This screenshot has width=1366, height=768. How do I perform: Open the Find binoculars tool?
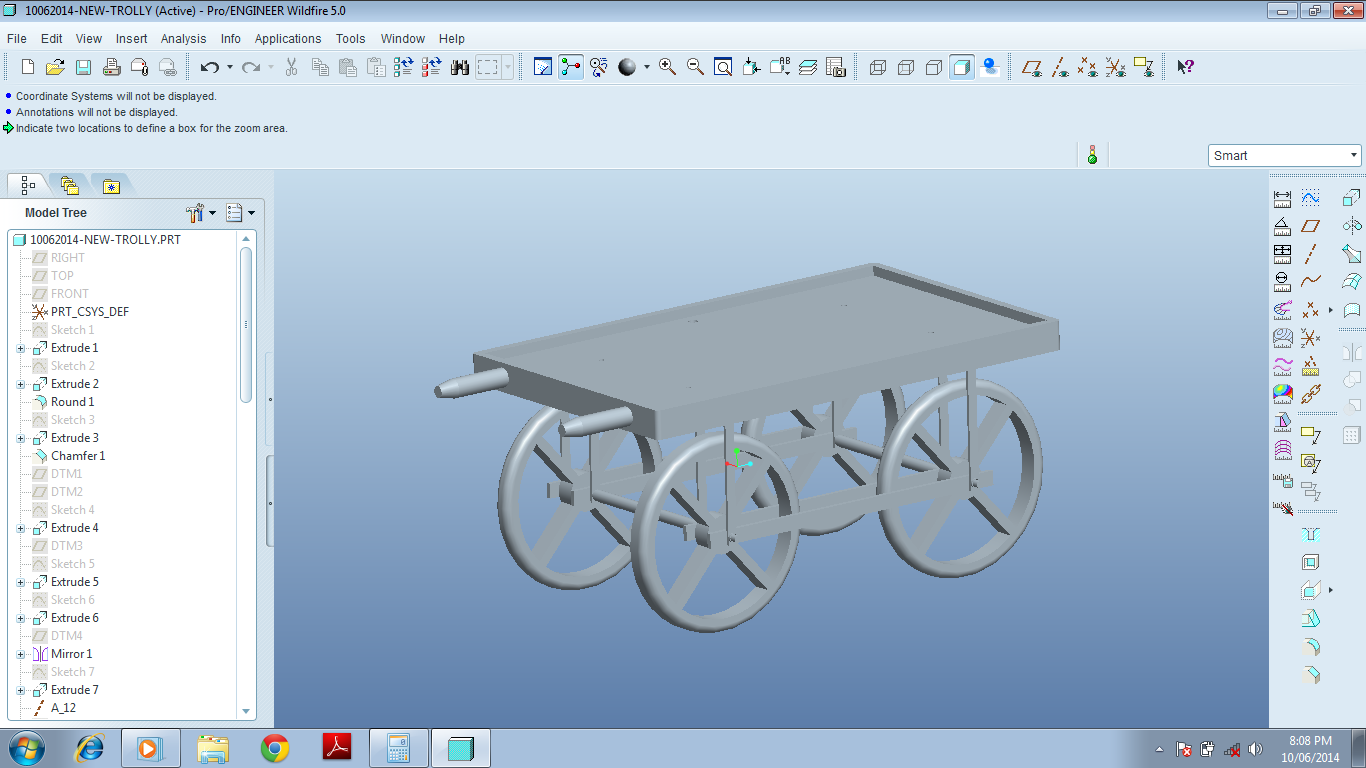click(x=460, y=67)
